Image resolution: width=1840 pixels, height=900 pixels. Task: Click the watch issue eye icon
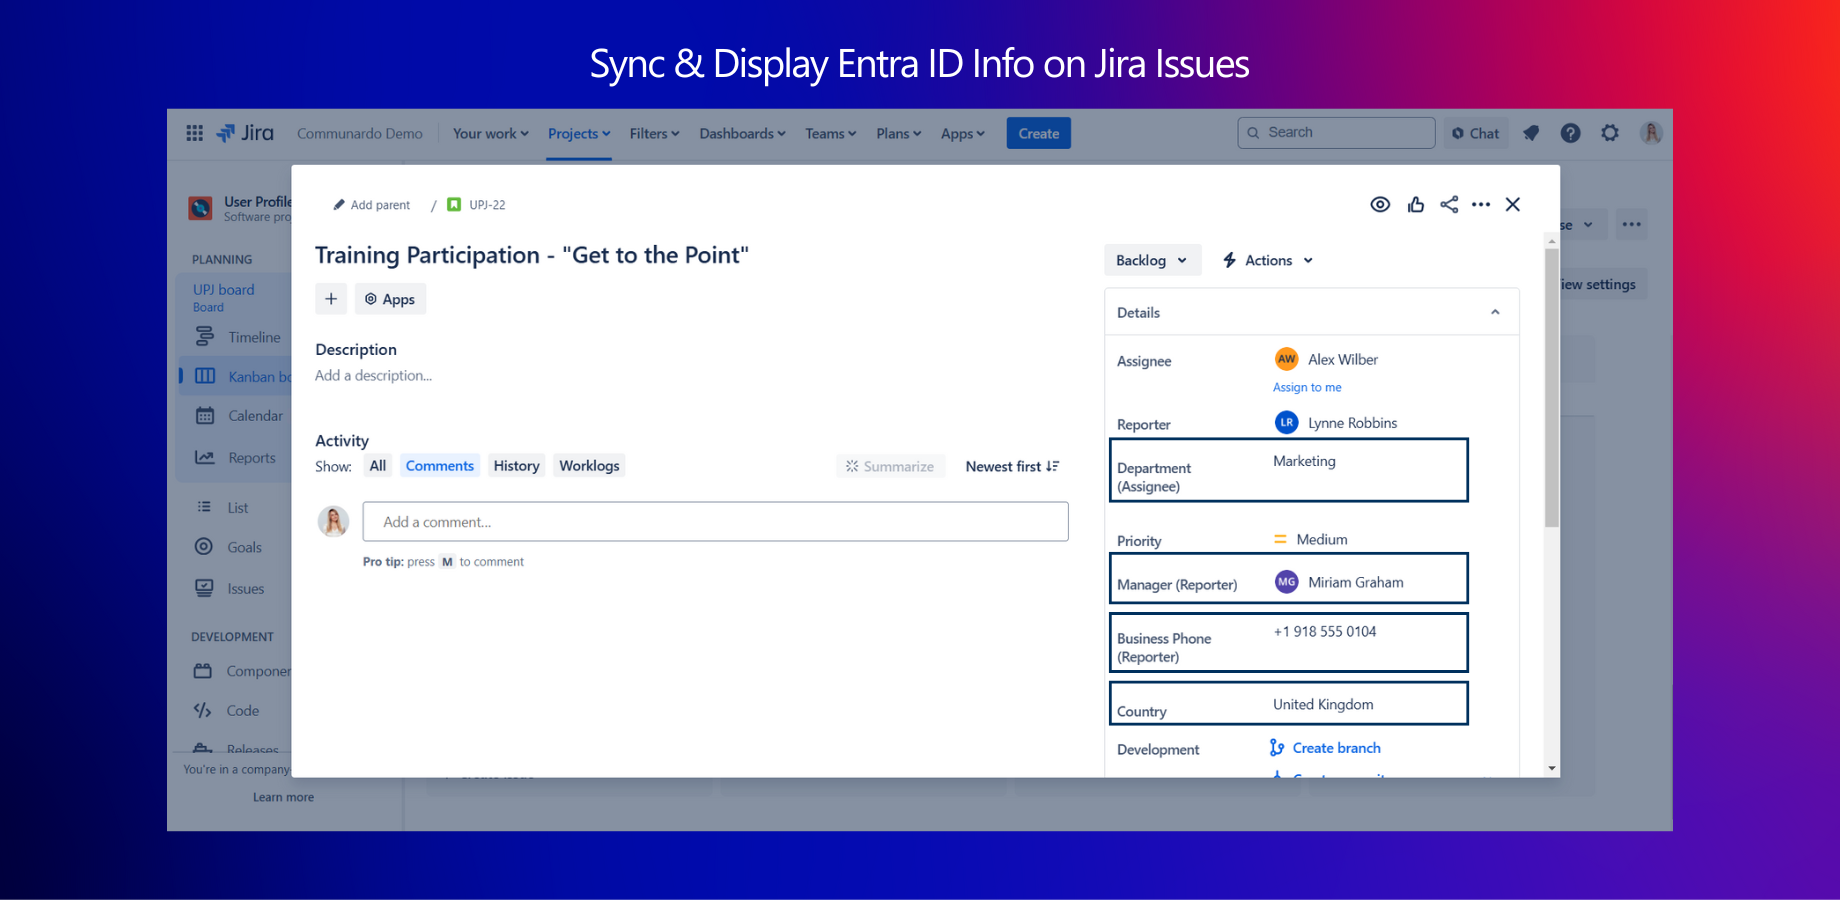coord(1380,205)
